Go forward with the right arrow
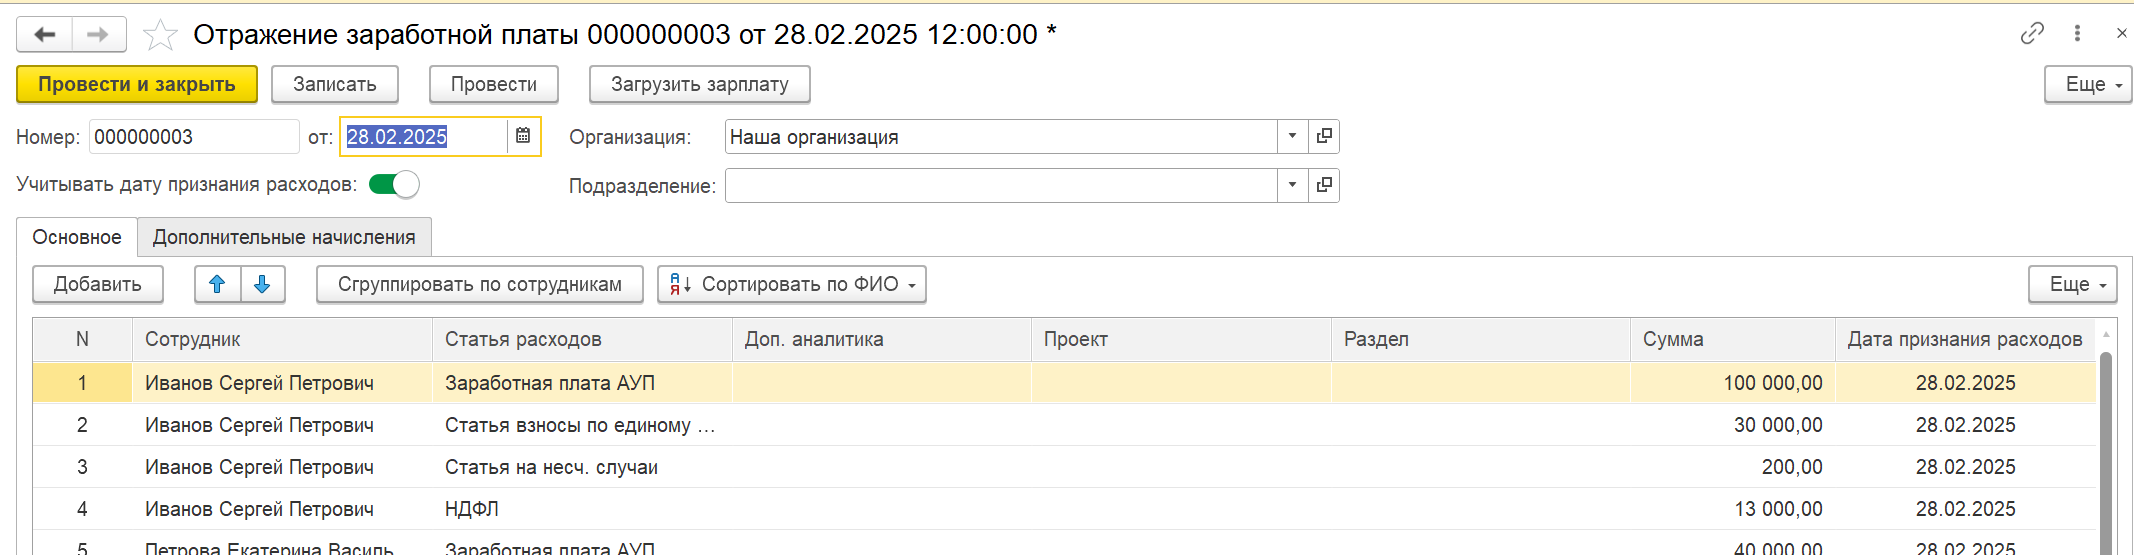The height and width of the screenshot is (555, 2134). tap(98, 35)
